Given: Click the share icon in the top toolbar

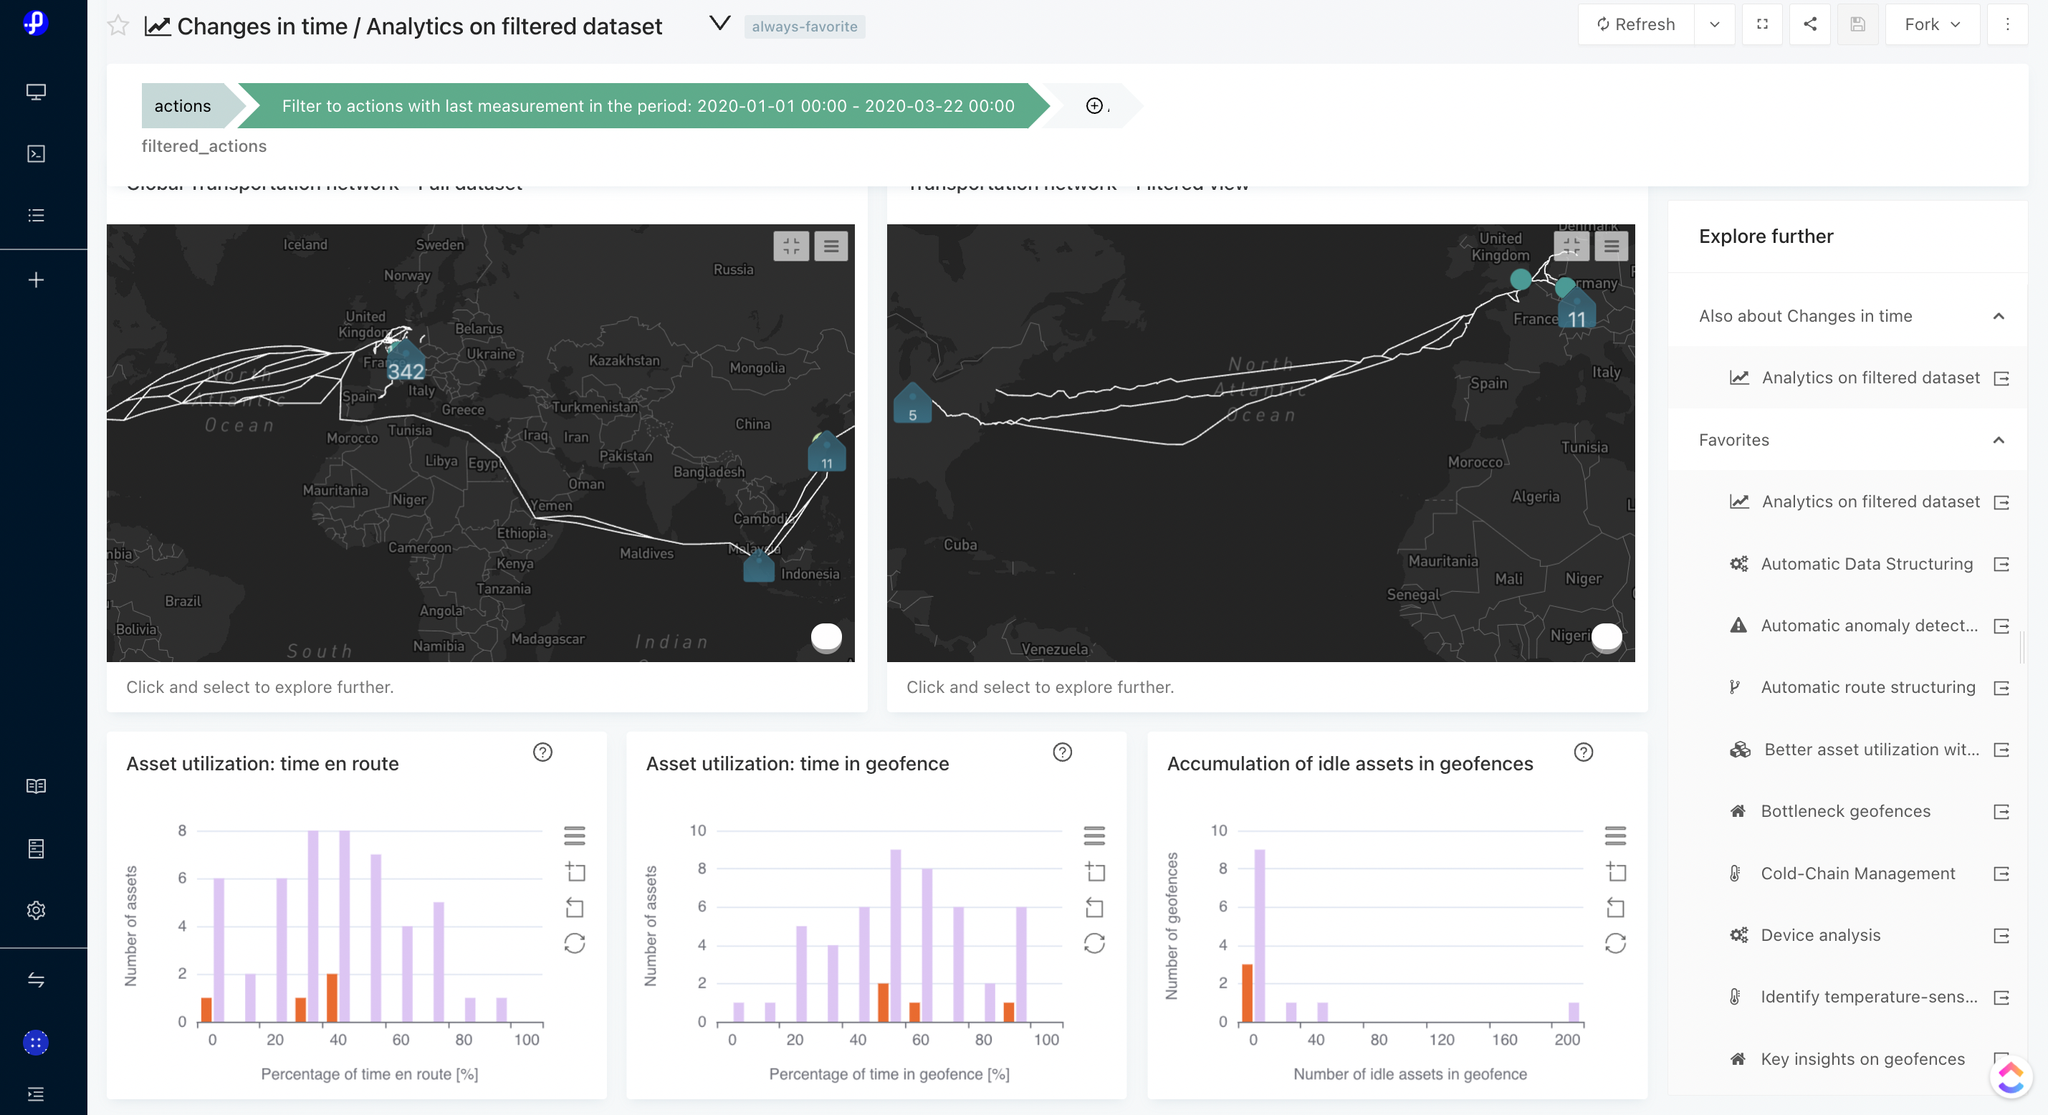Looking at the screenshot, I should coord(1810,24).
